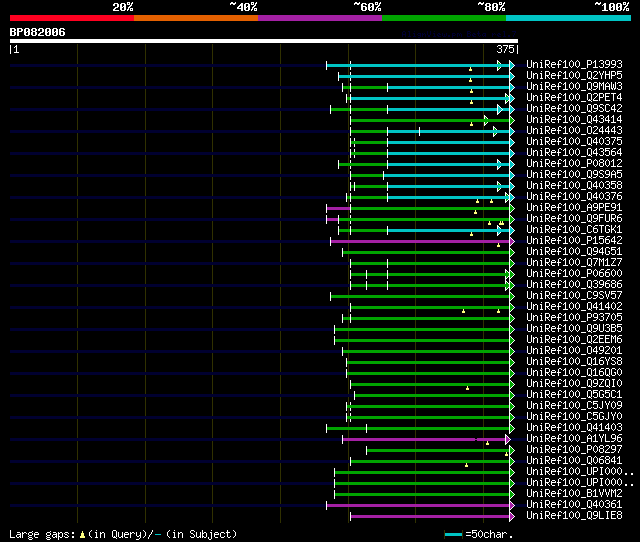Click UniRef100_P93705 hit name
The image size is (640, 542).
point(574,318)
